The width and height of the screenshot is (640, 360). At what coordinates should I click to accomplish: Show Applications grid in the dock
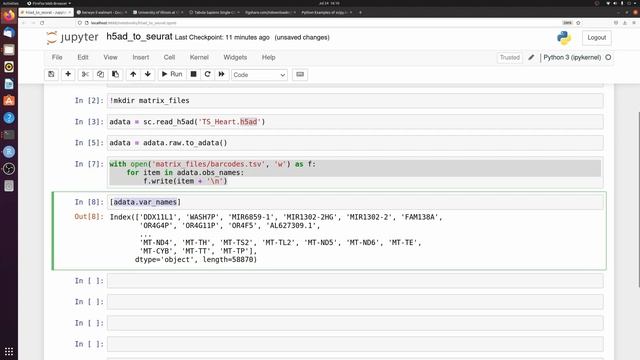point(9,351)
